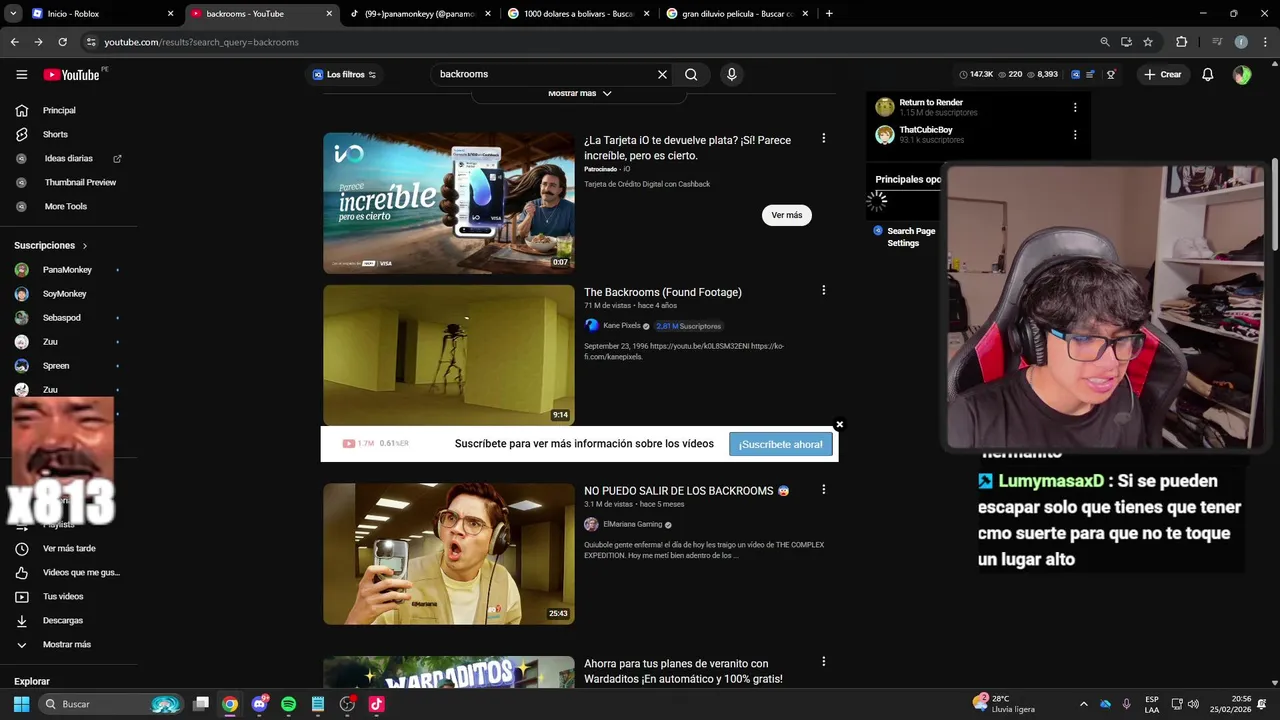Click Ver más on the iO ad
Screen dimensions: 1280x720
786,215
